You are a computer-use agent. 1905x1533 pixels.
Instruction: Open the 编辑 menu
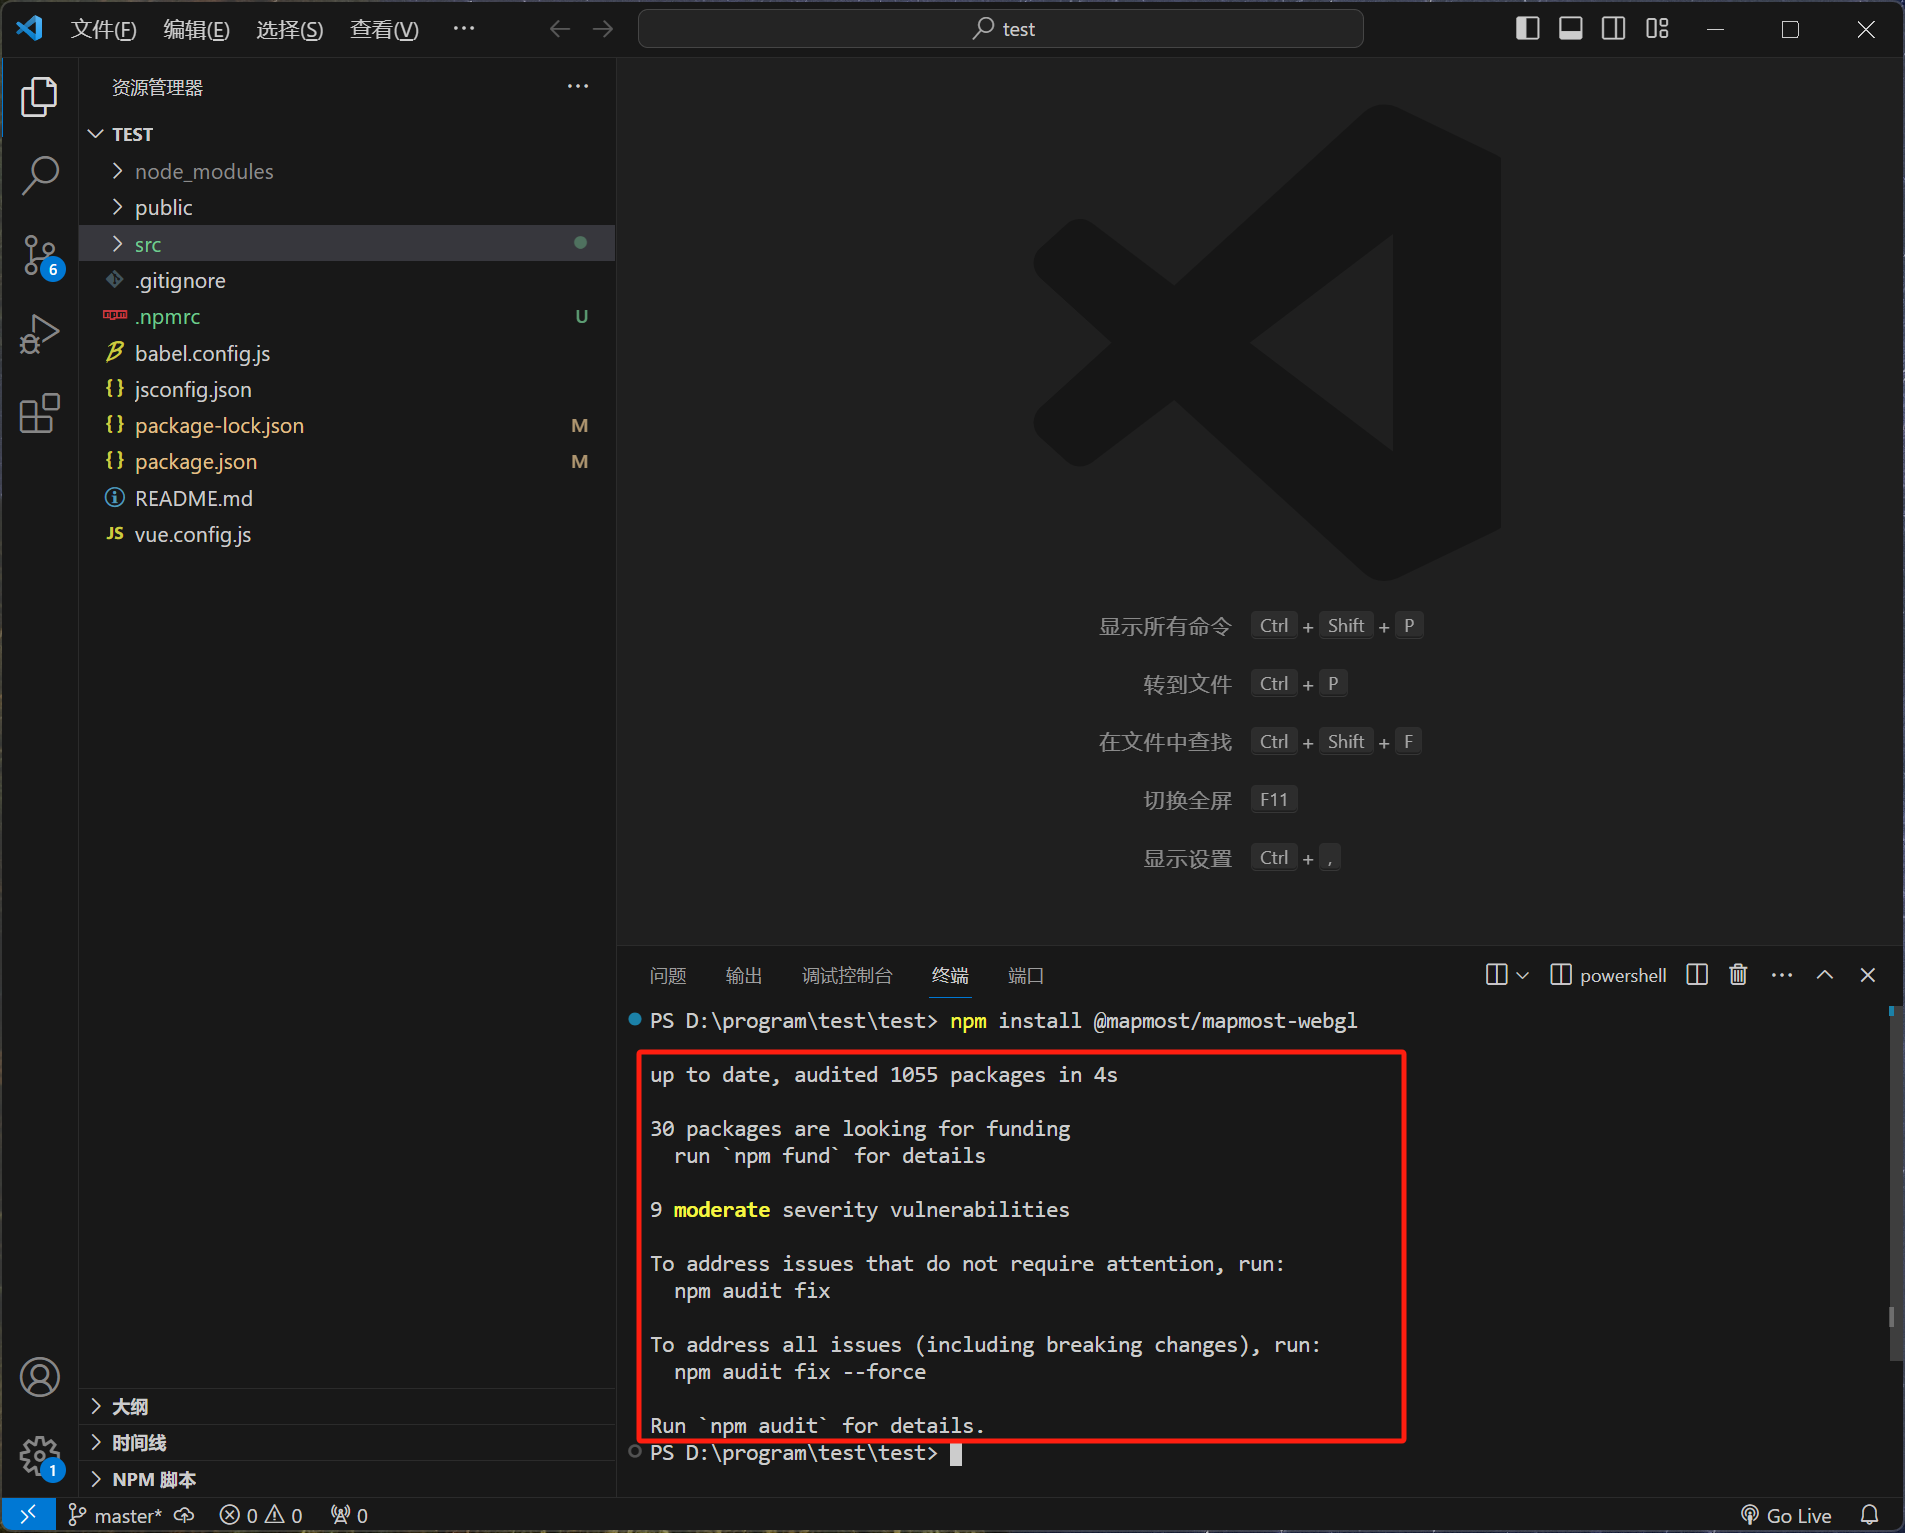196,29
